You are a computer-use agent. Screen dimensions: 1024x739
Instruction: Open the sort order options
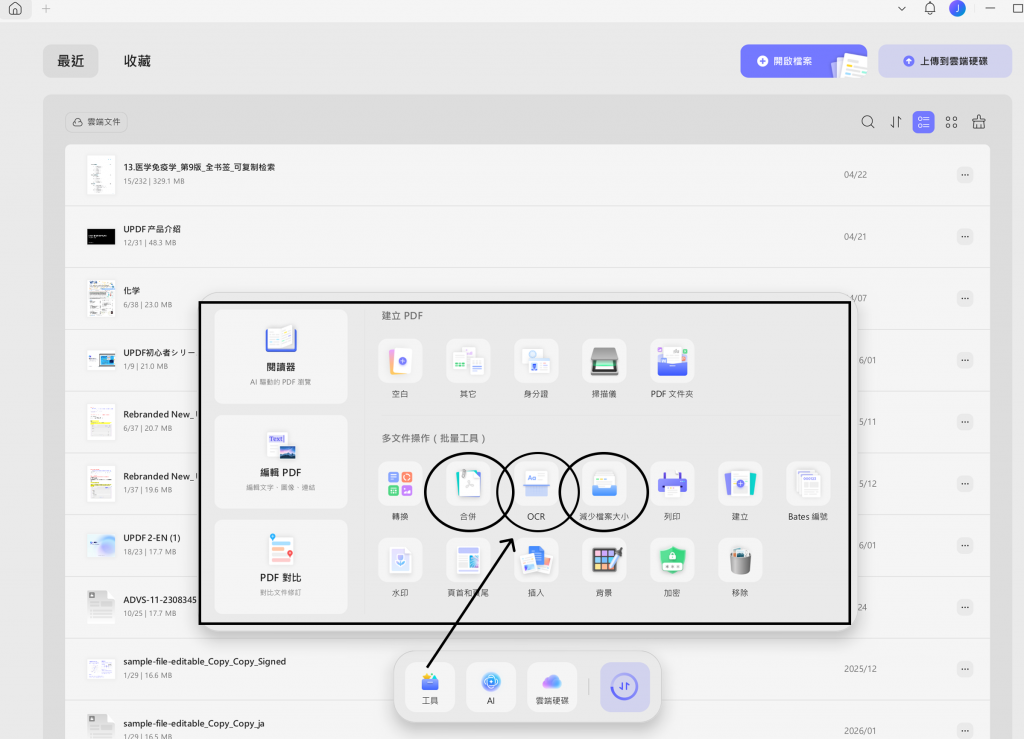coord(895,122)
